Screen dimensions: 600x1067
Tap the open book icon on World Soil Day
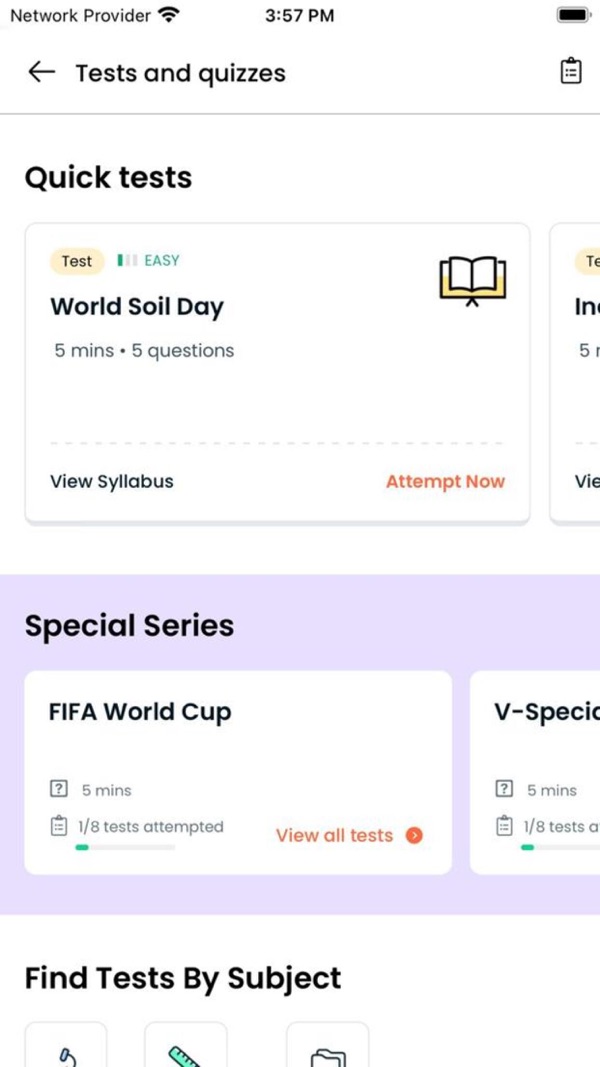point(473,280)
